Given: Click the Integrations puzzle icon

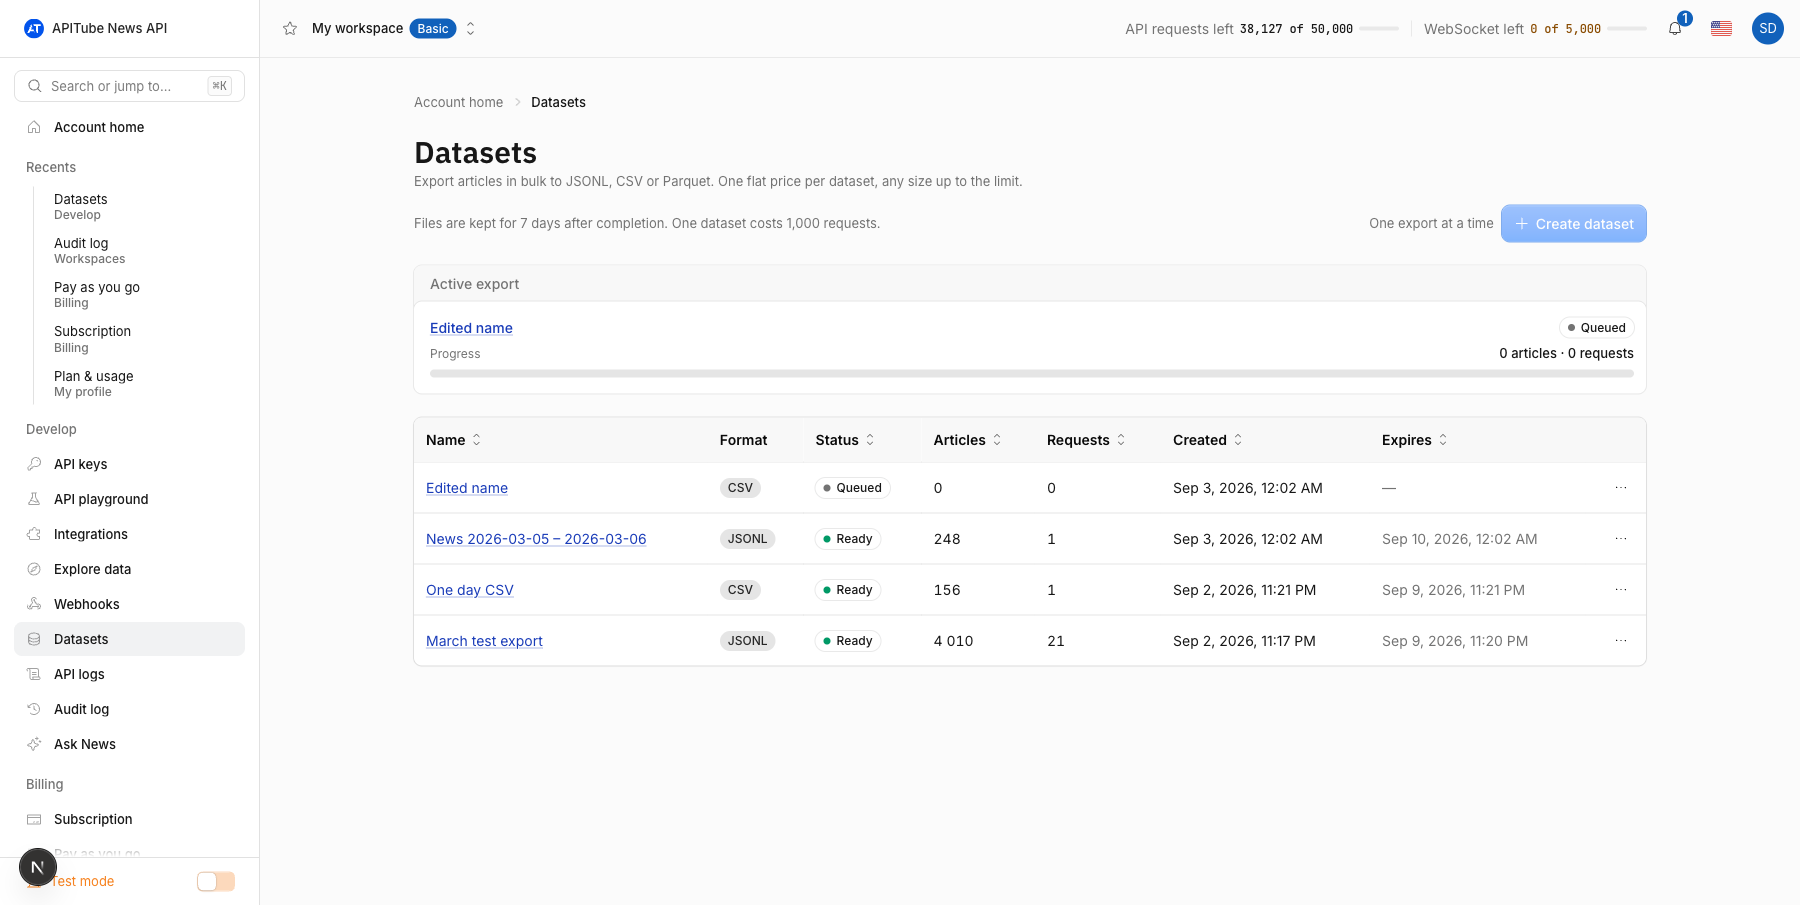Looking at the screenshot, I should (34, 534).
